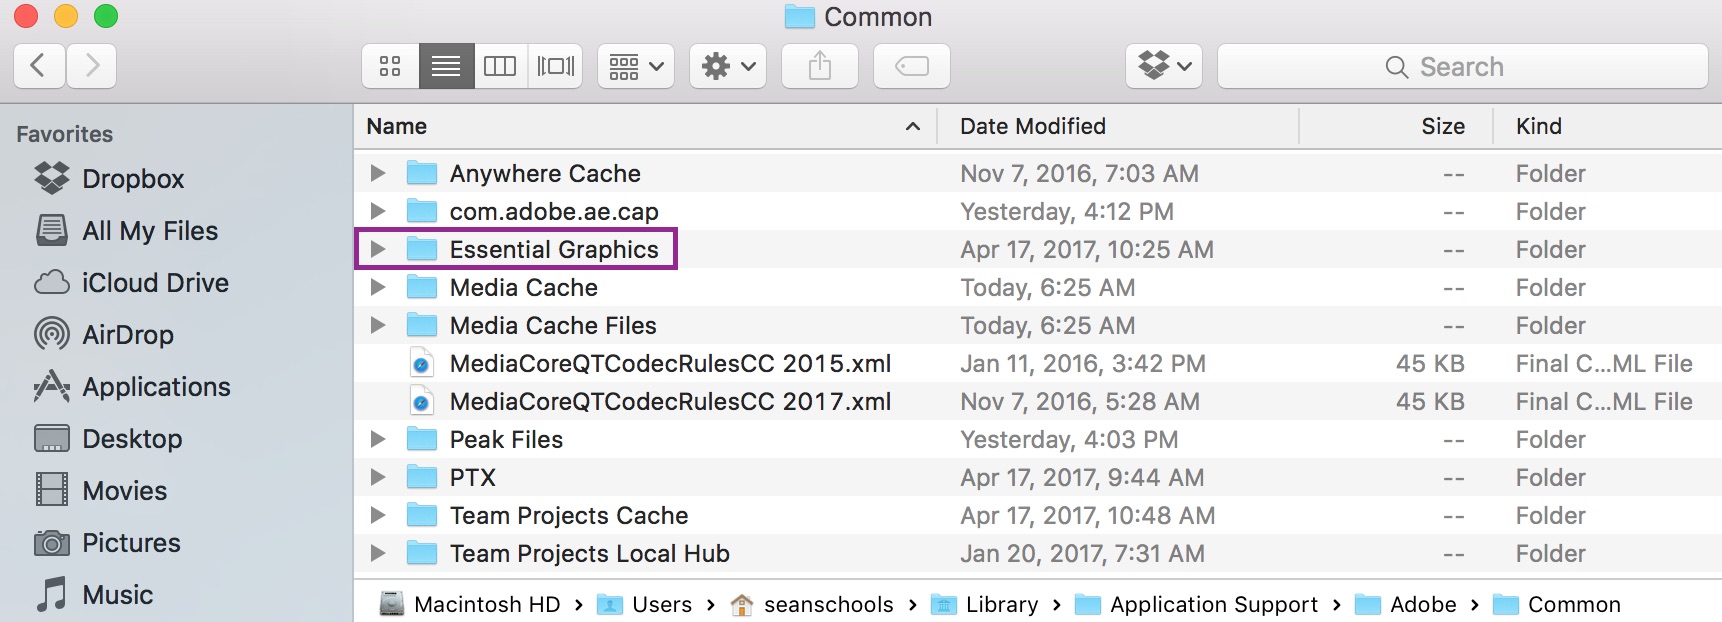Expand the Media Cache Files triangle
Image resolution: width=1722 pixels, height=622 pixels.
(378, 325)
